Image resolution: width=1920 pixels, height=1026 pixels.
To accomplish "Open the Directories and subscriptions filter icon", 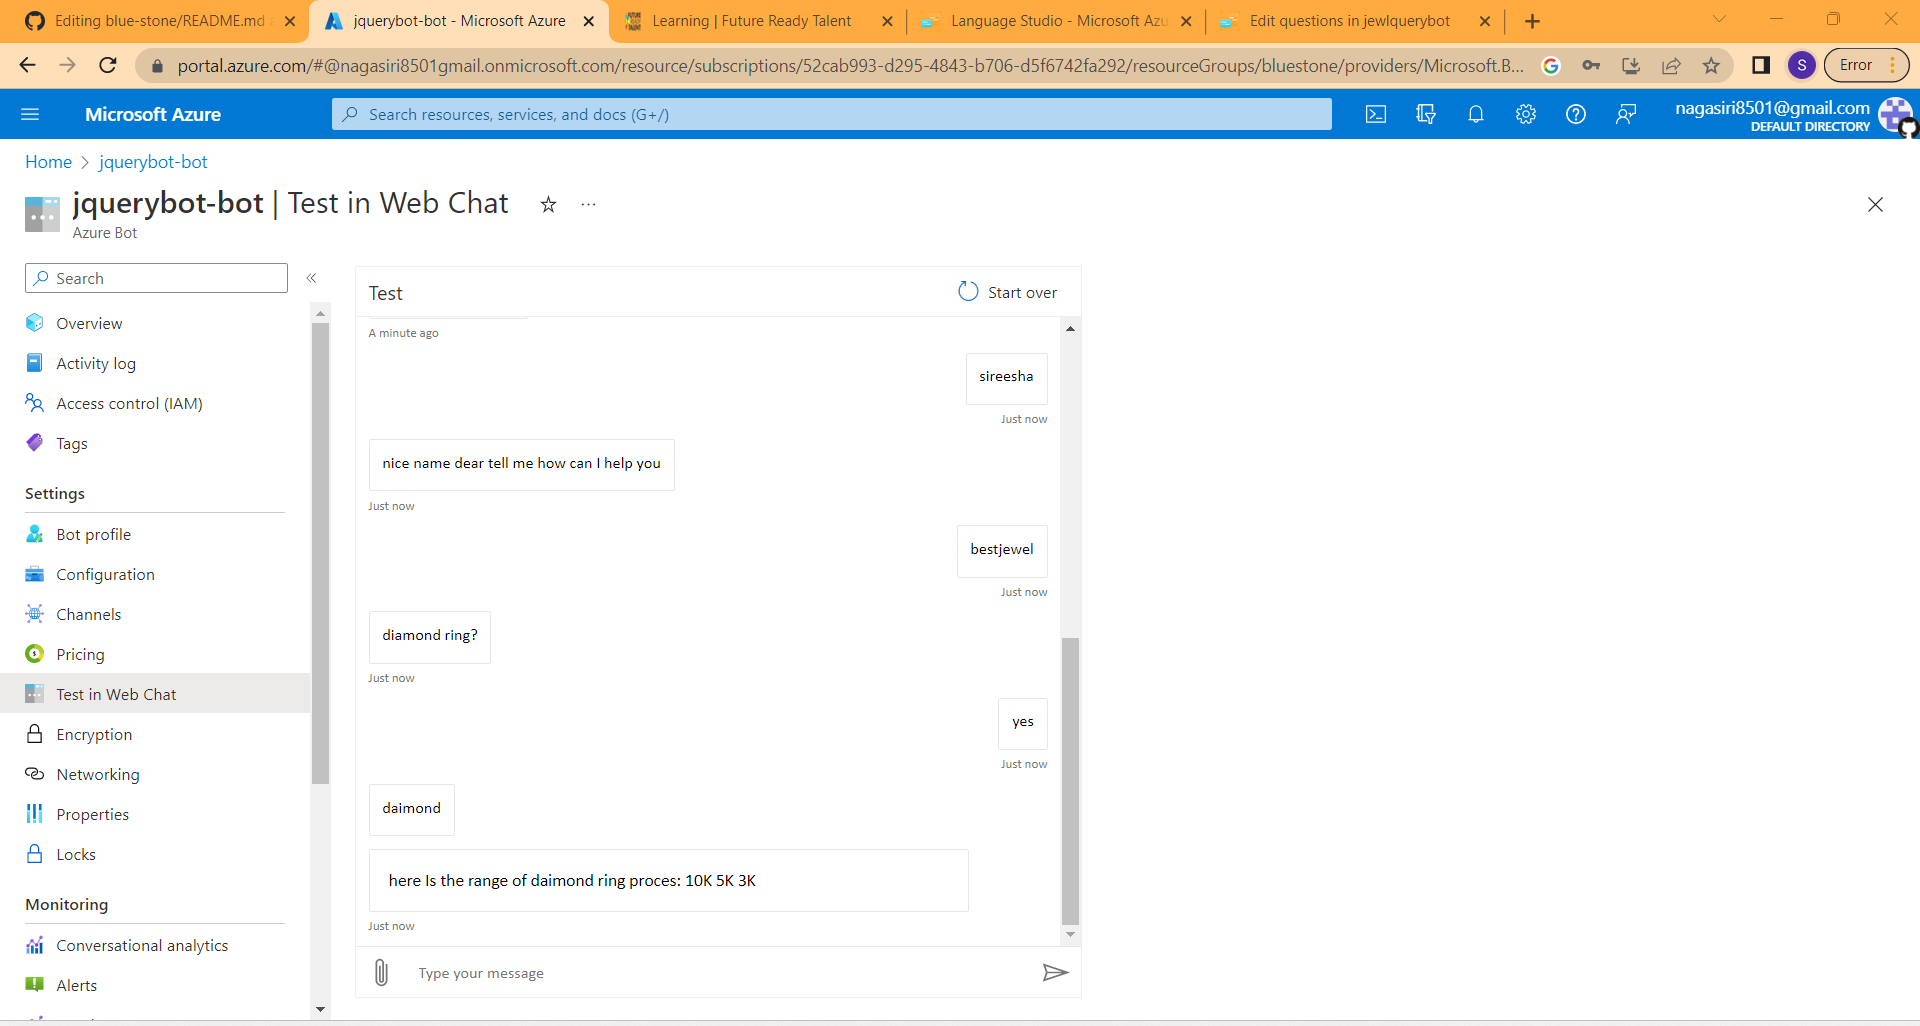I will [1426, 114].
